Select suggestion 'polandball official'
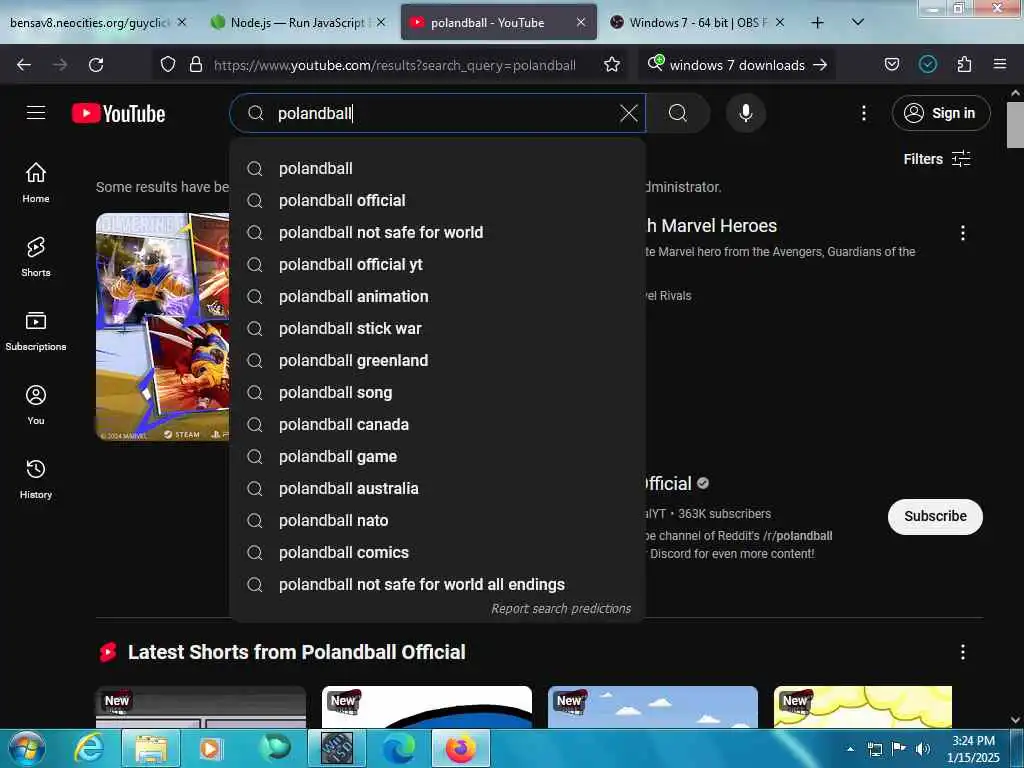Viewport: 1024px width, 768px height. [438, 200]
